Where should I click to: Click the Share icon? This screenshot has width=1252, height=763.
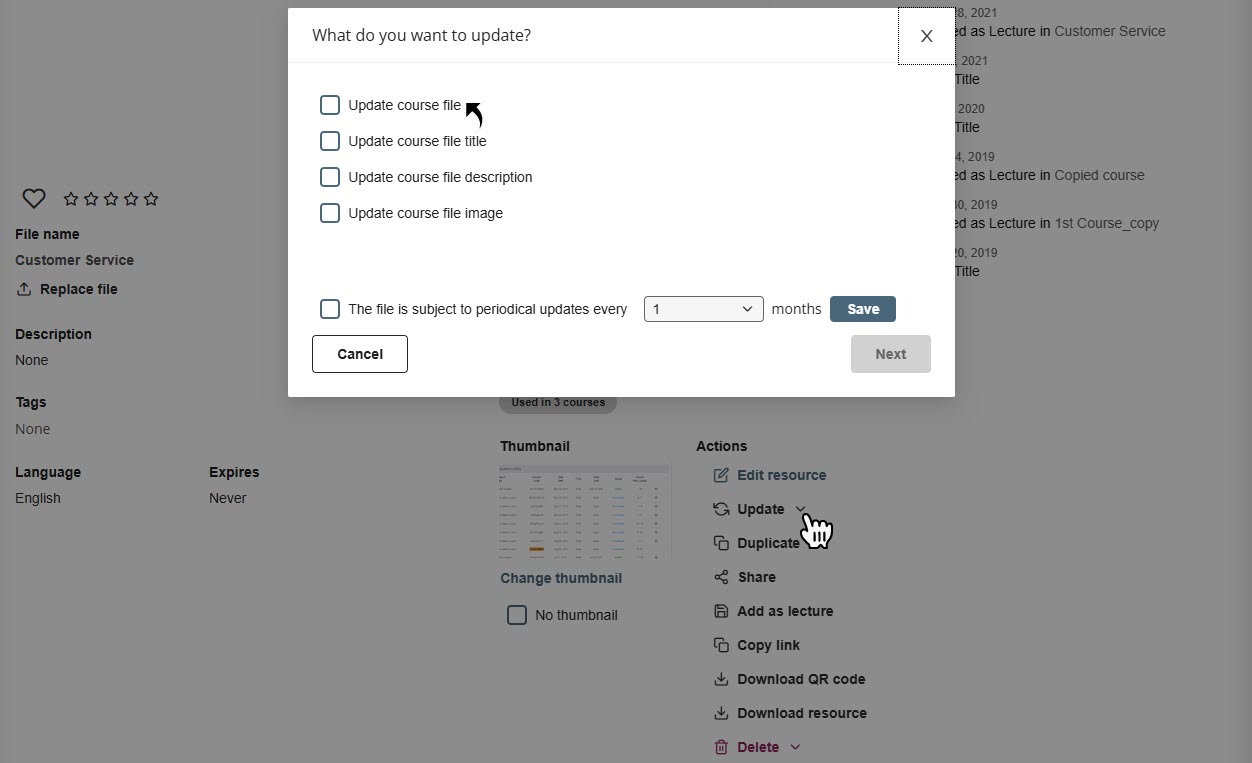click(x=720, y=577)
